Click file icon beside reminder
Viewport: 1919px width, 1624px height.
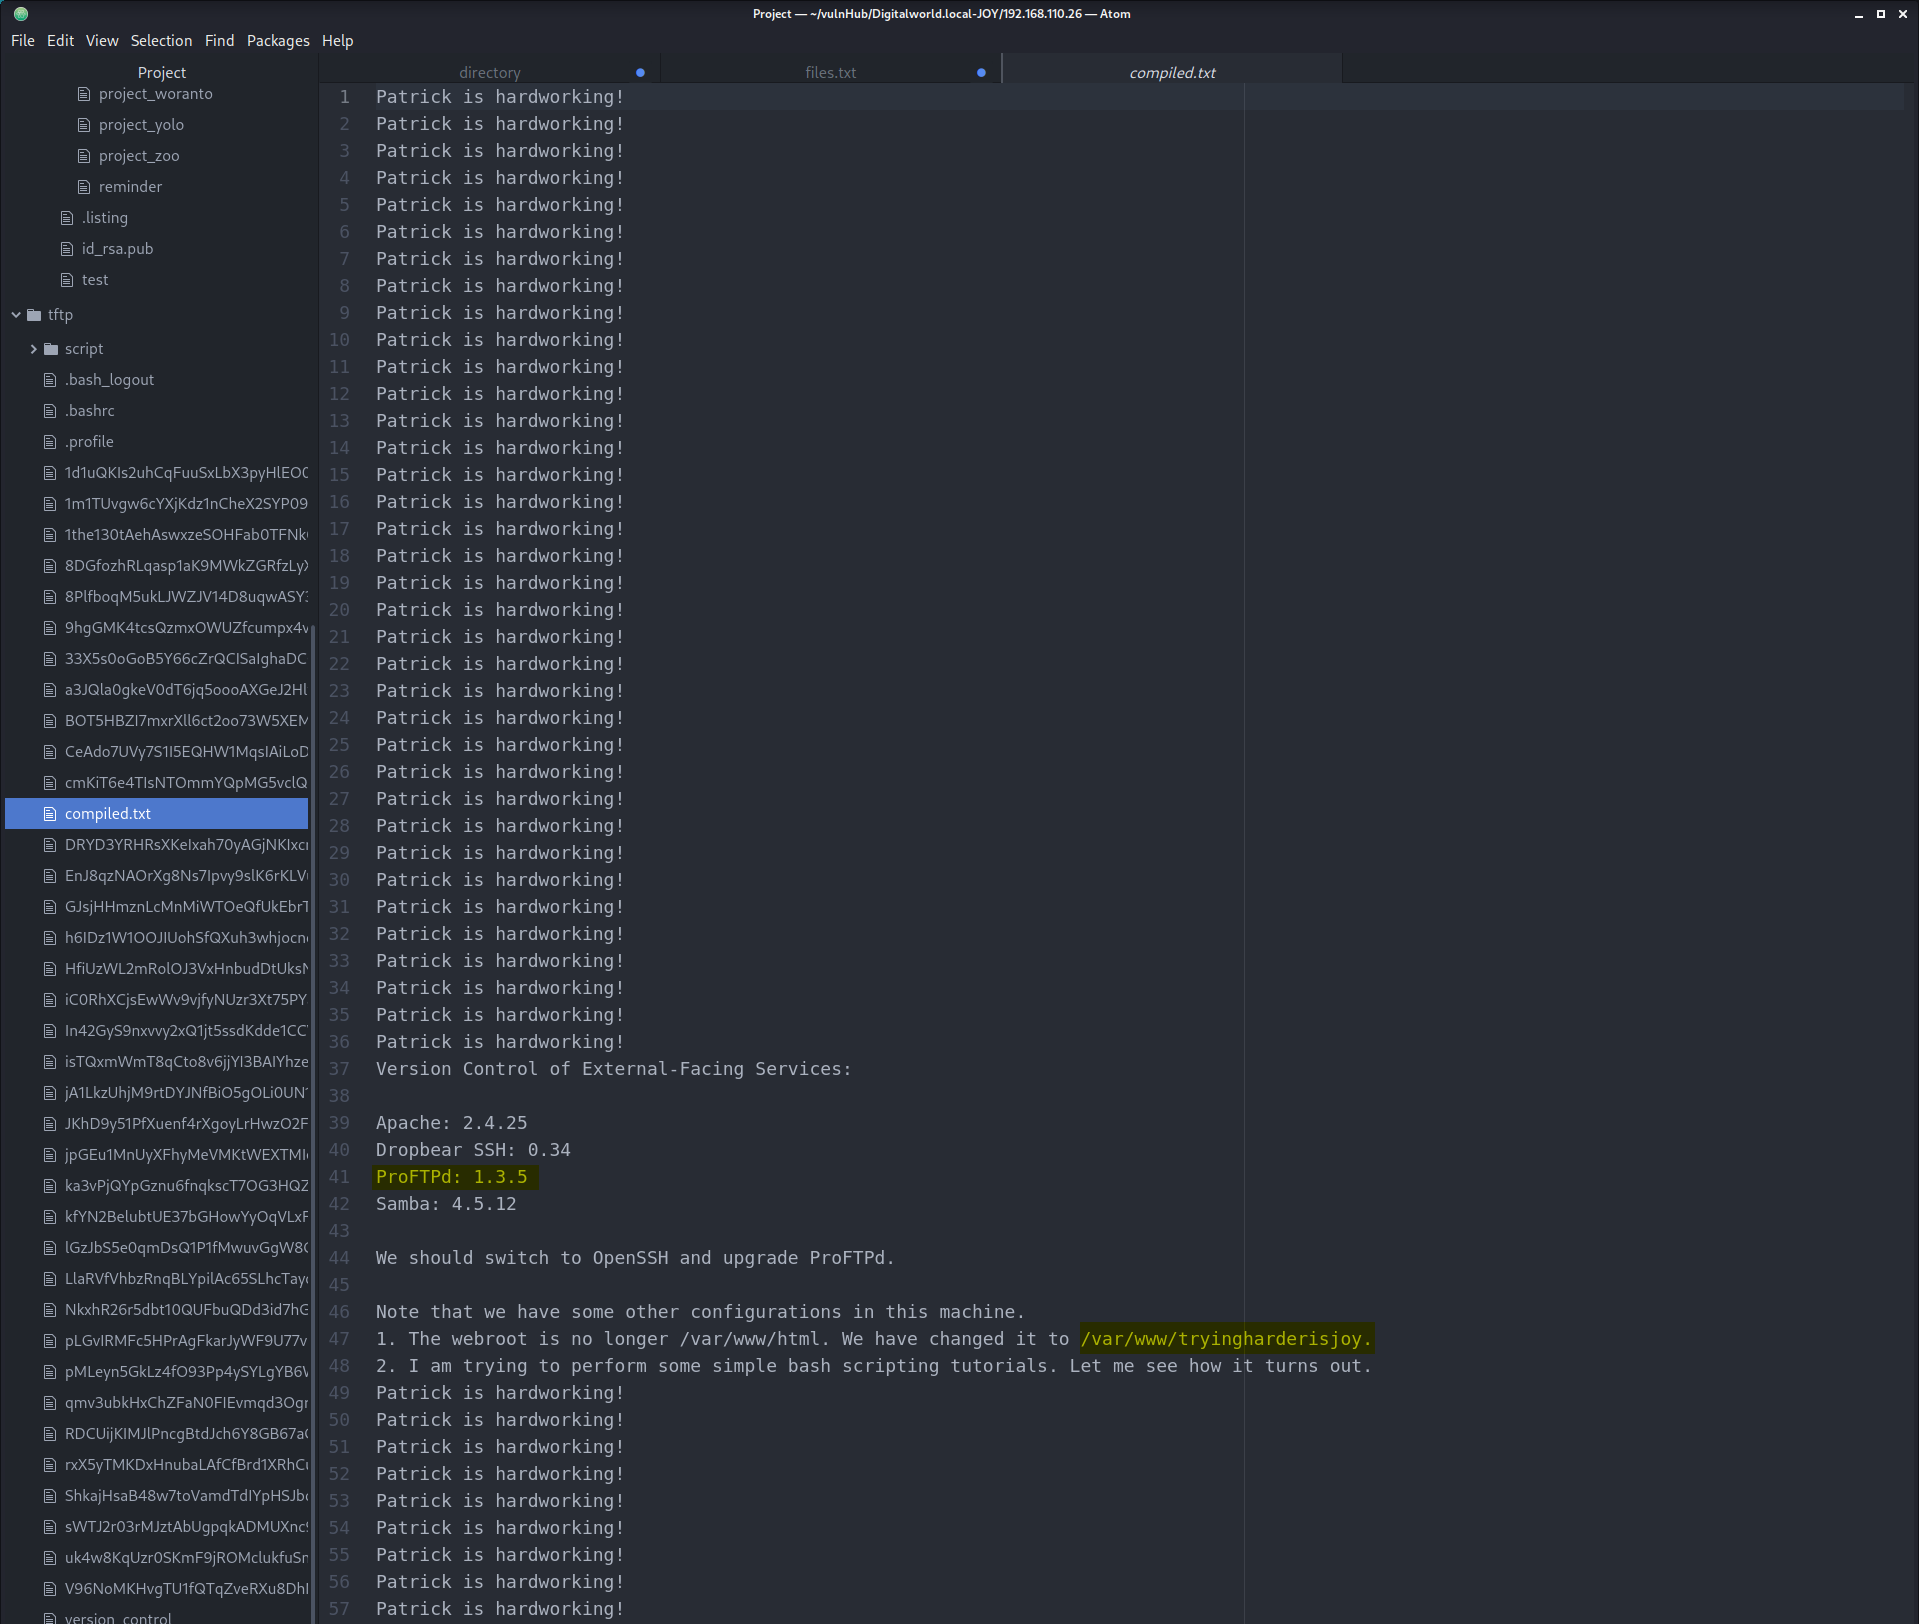click(x=84, y=187)
